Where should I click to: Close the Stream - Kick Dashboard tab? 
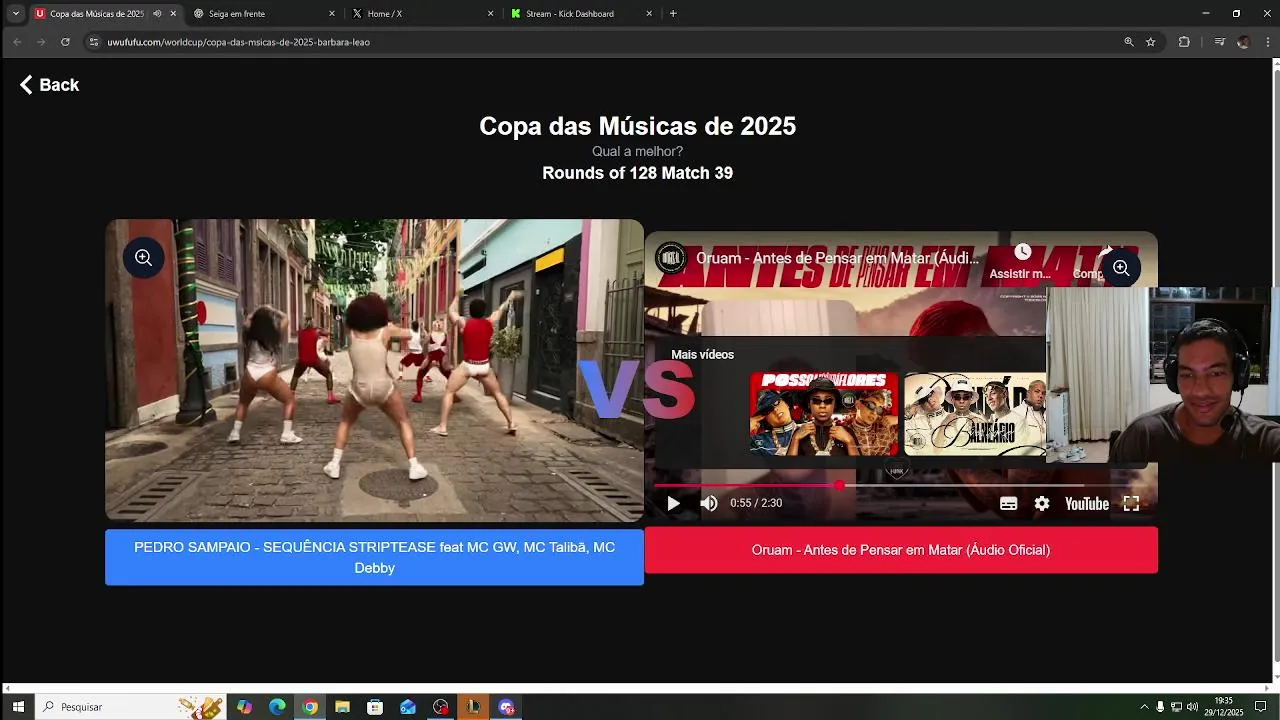point(649,14)
